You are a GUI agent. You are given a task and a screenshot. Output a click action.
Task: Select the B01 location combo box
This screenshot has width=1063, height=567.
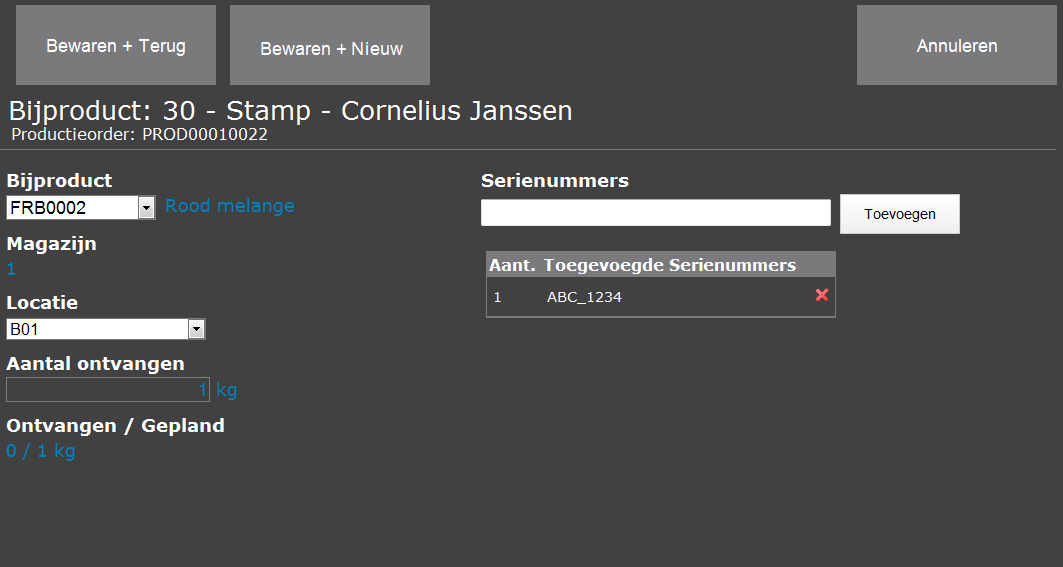click(x=98, y=330)
